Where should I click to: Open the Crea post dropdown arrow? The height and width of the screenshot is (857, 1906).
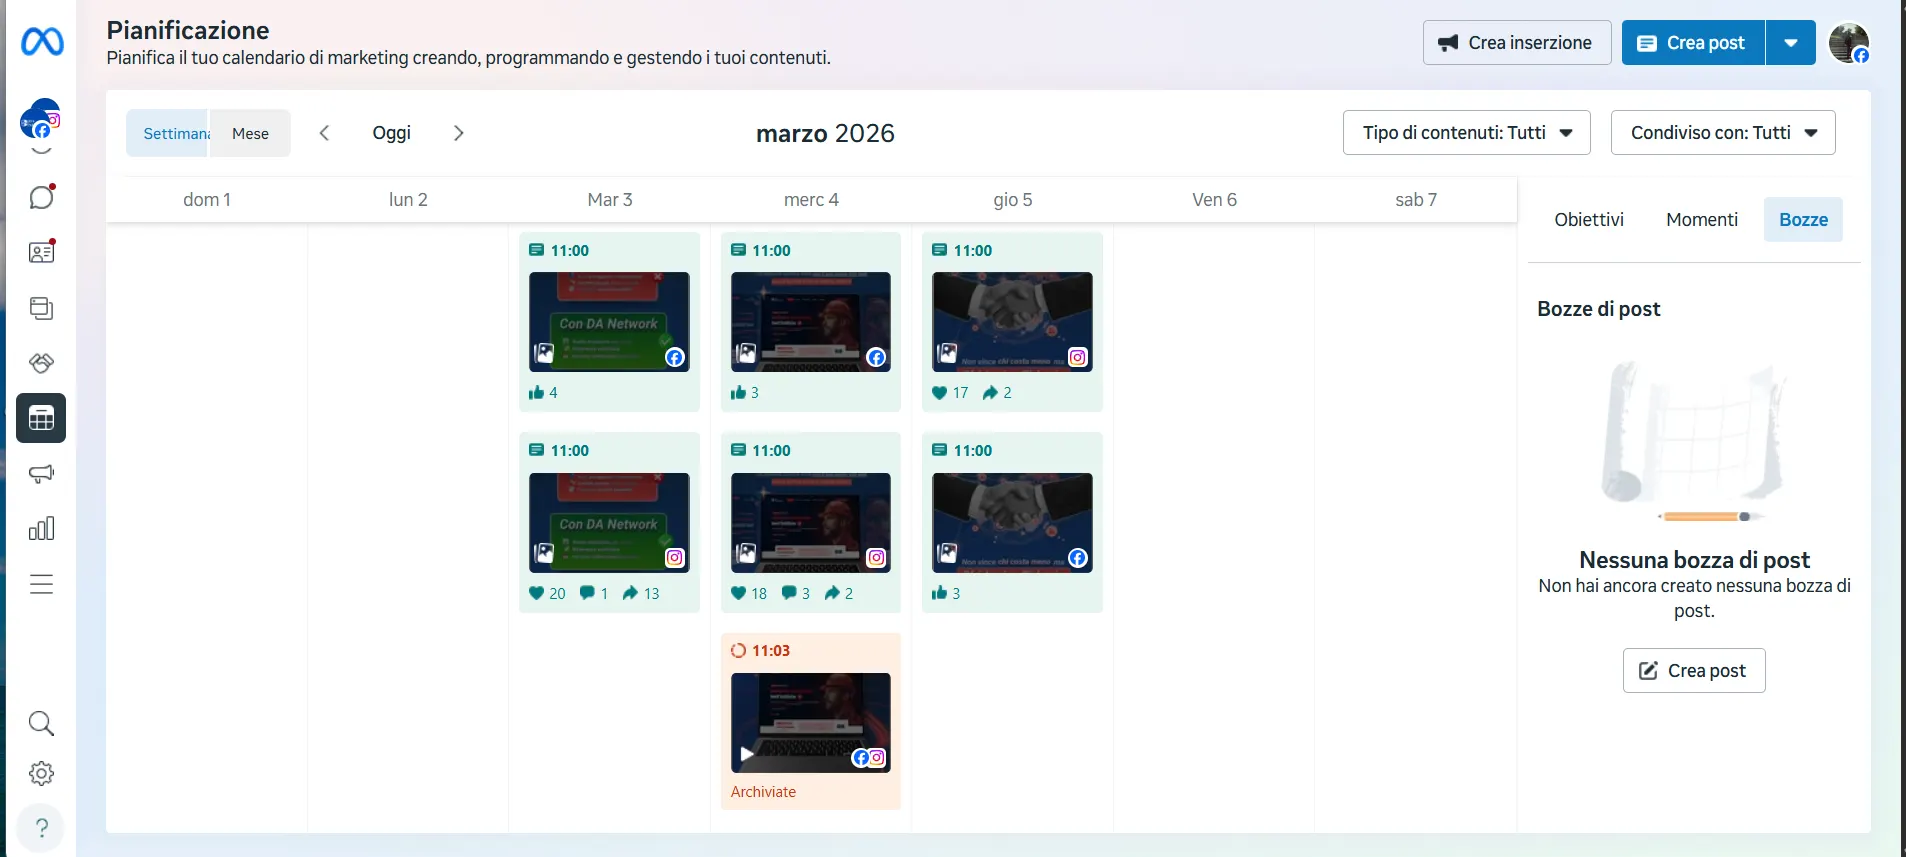tap(1791, 43)
